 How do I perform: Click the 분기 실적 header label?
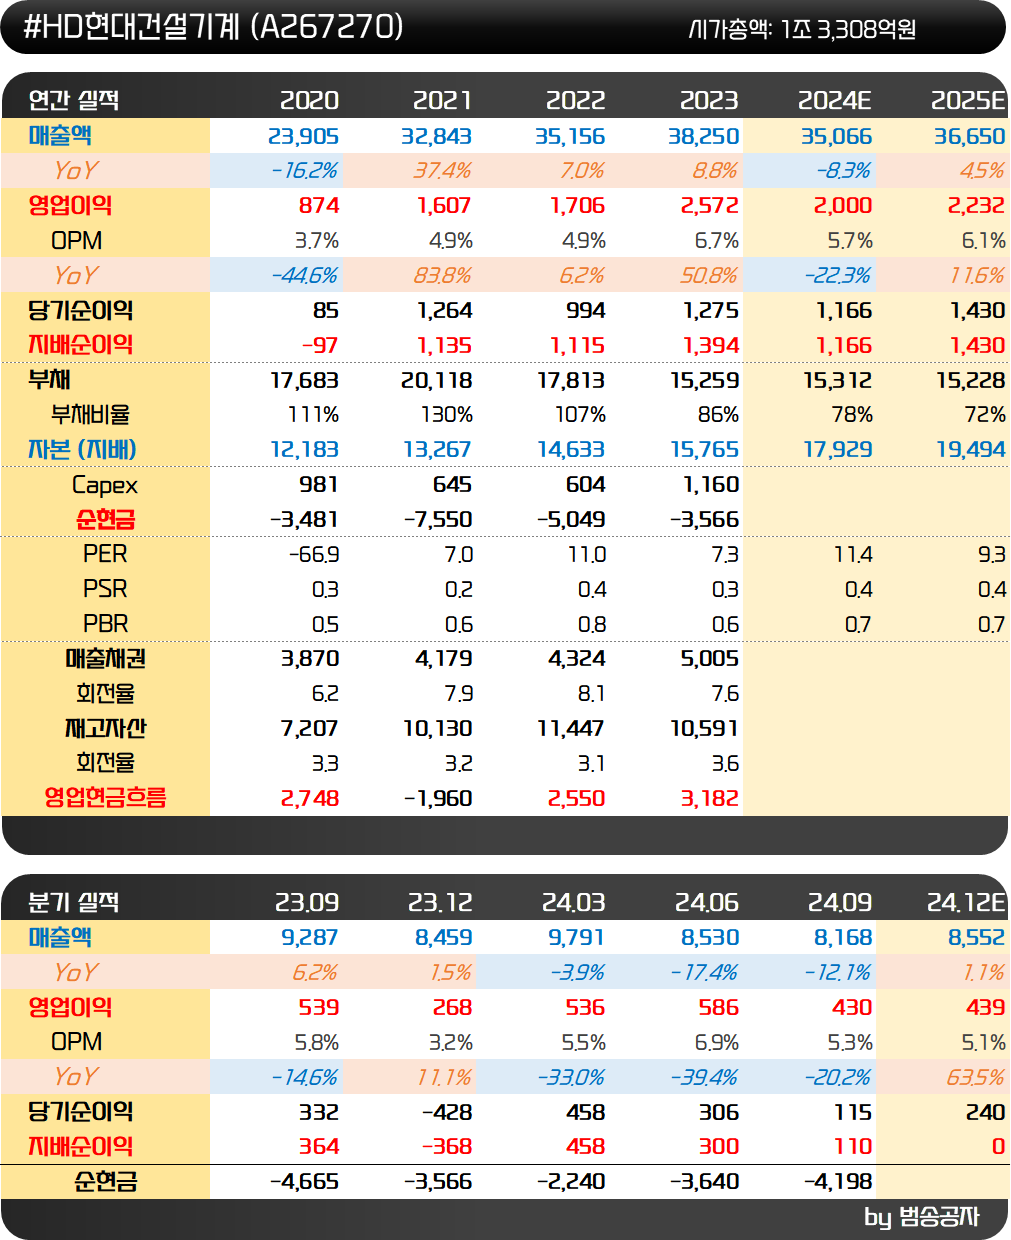74,902
